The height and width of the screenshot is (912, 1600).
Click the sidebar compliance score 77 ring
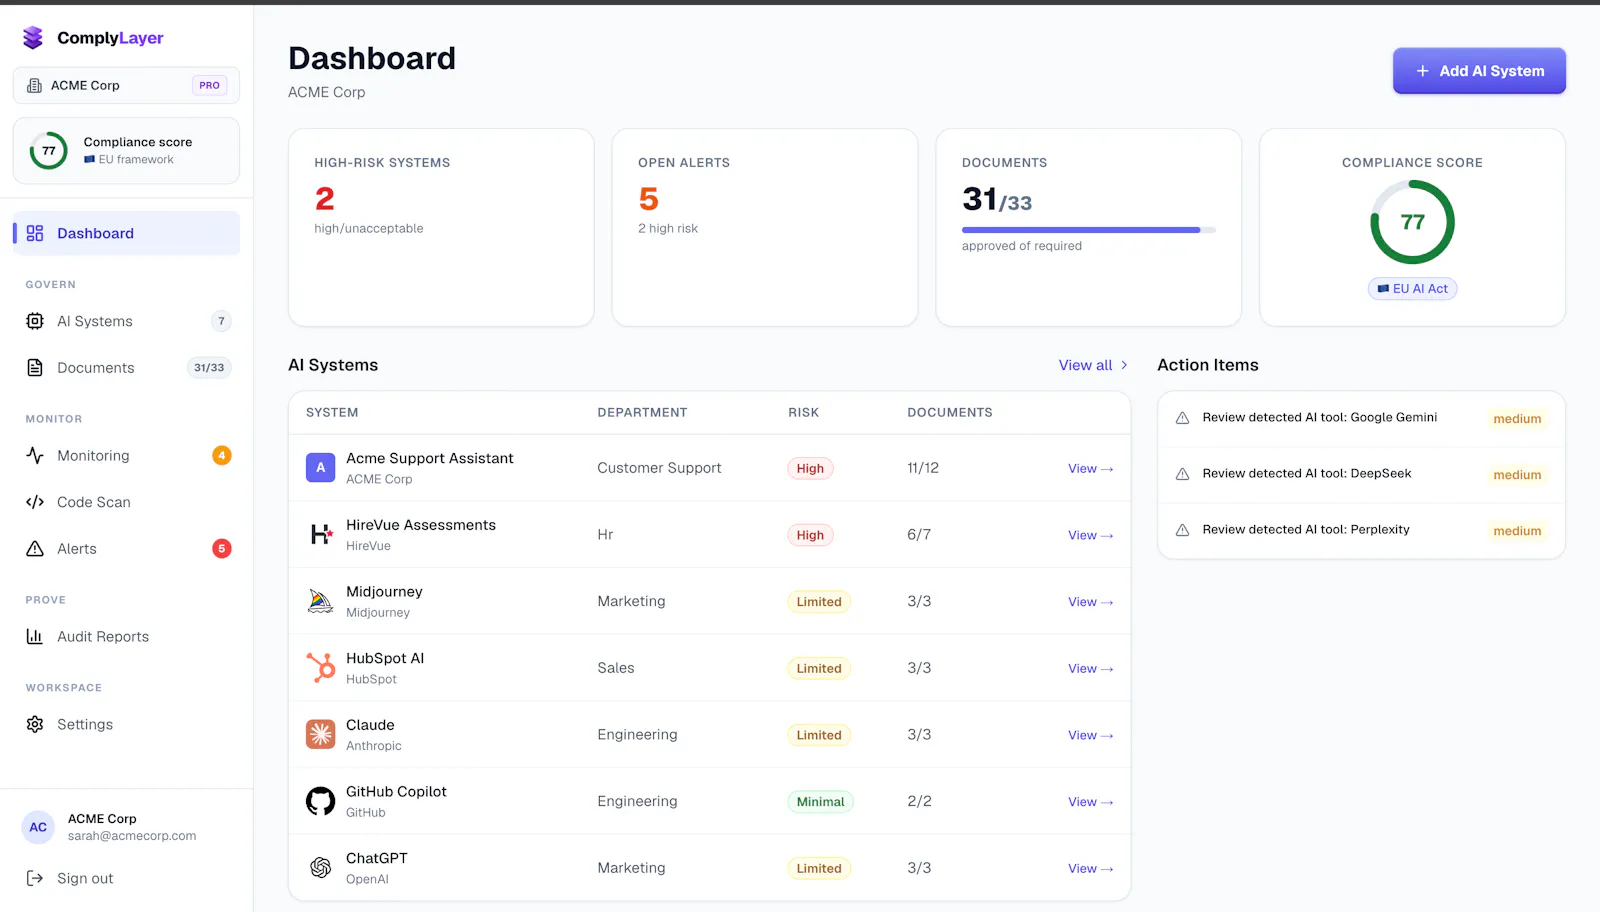point(48,151)
